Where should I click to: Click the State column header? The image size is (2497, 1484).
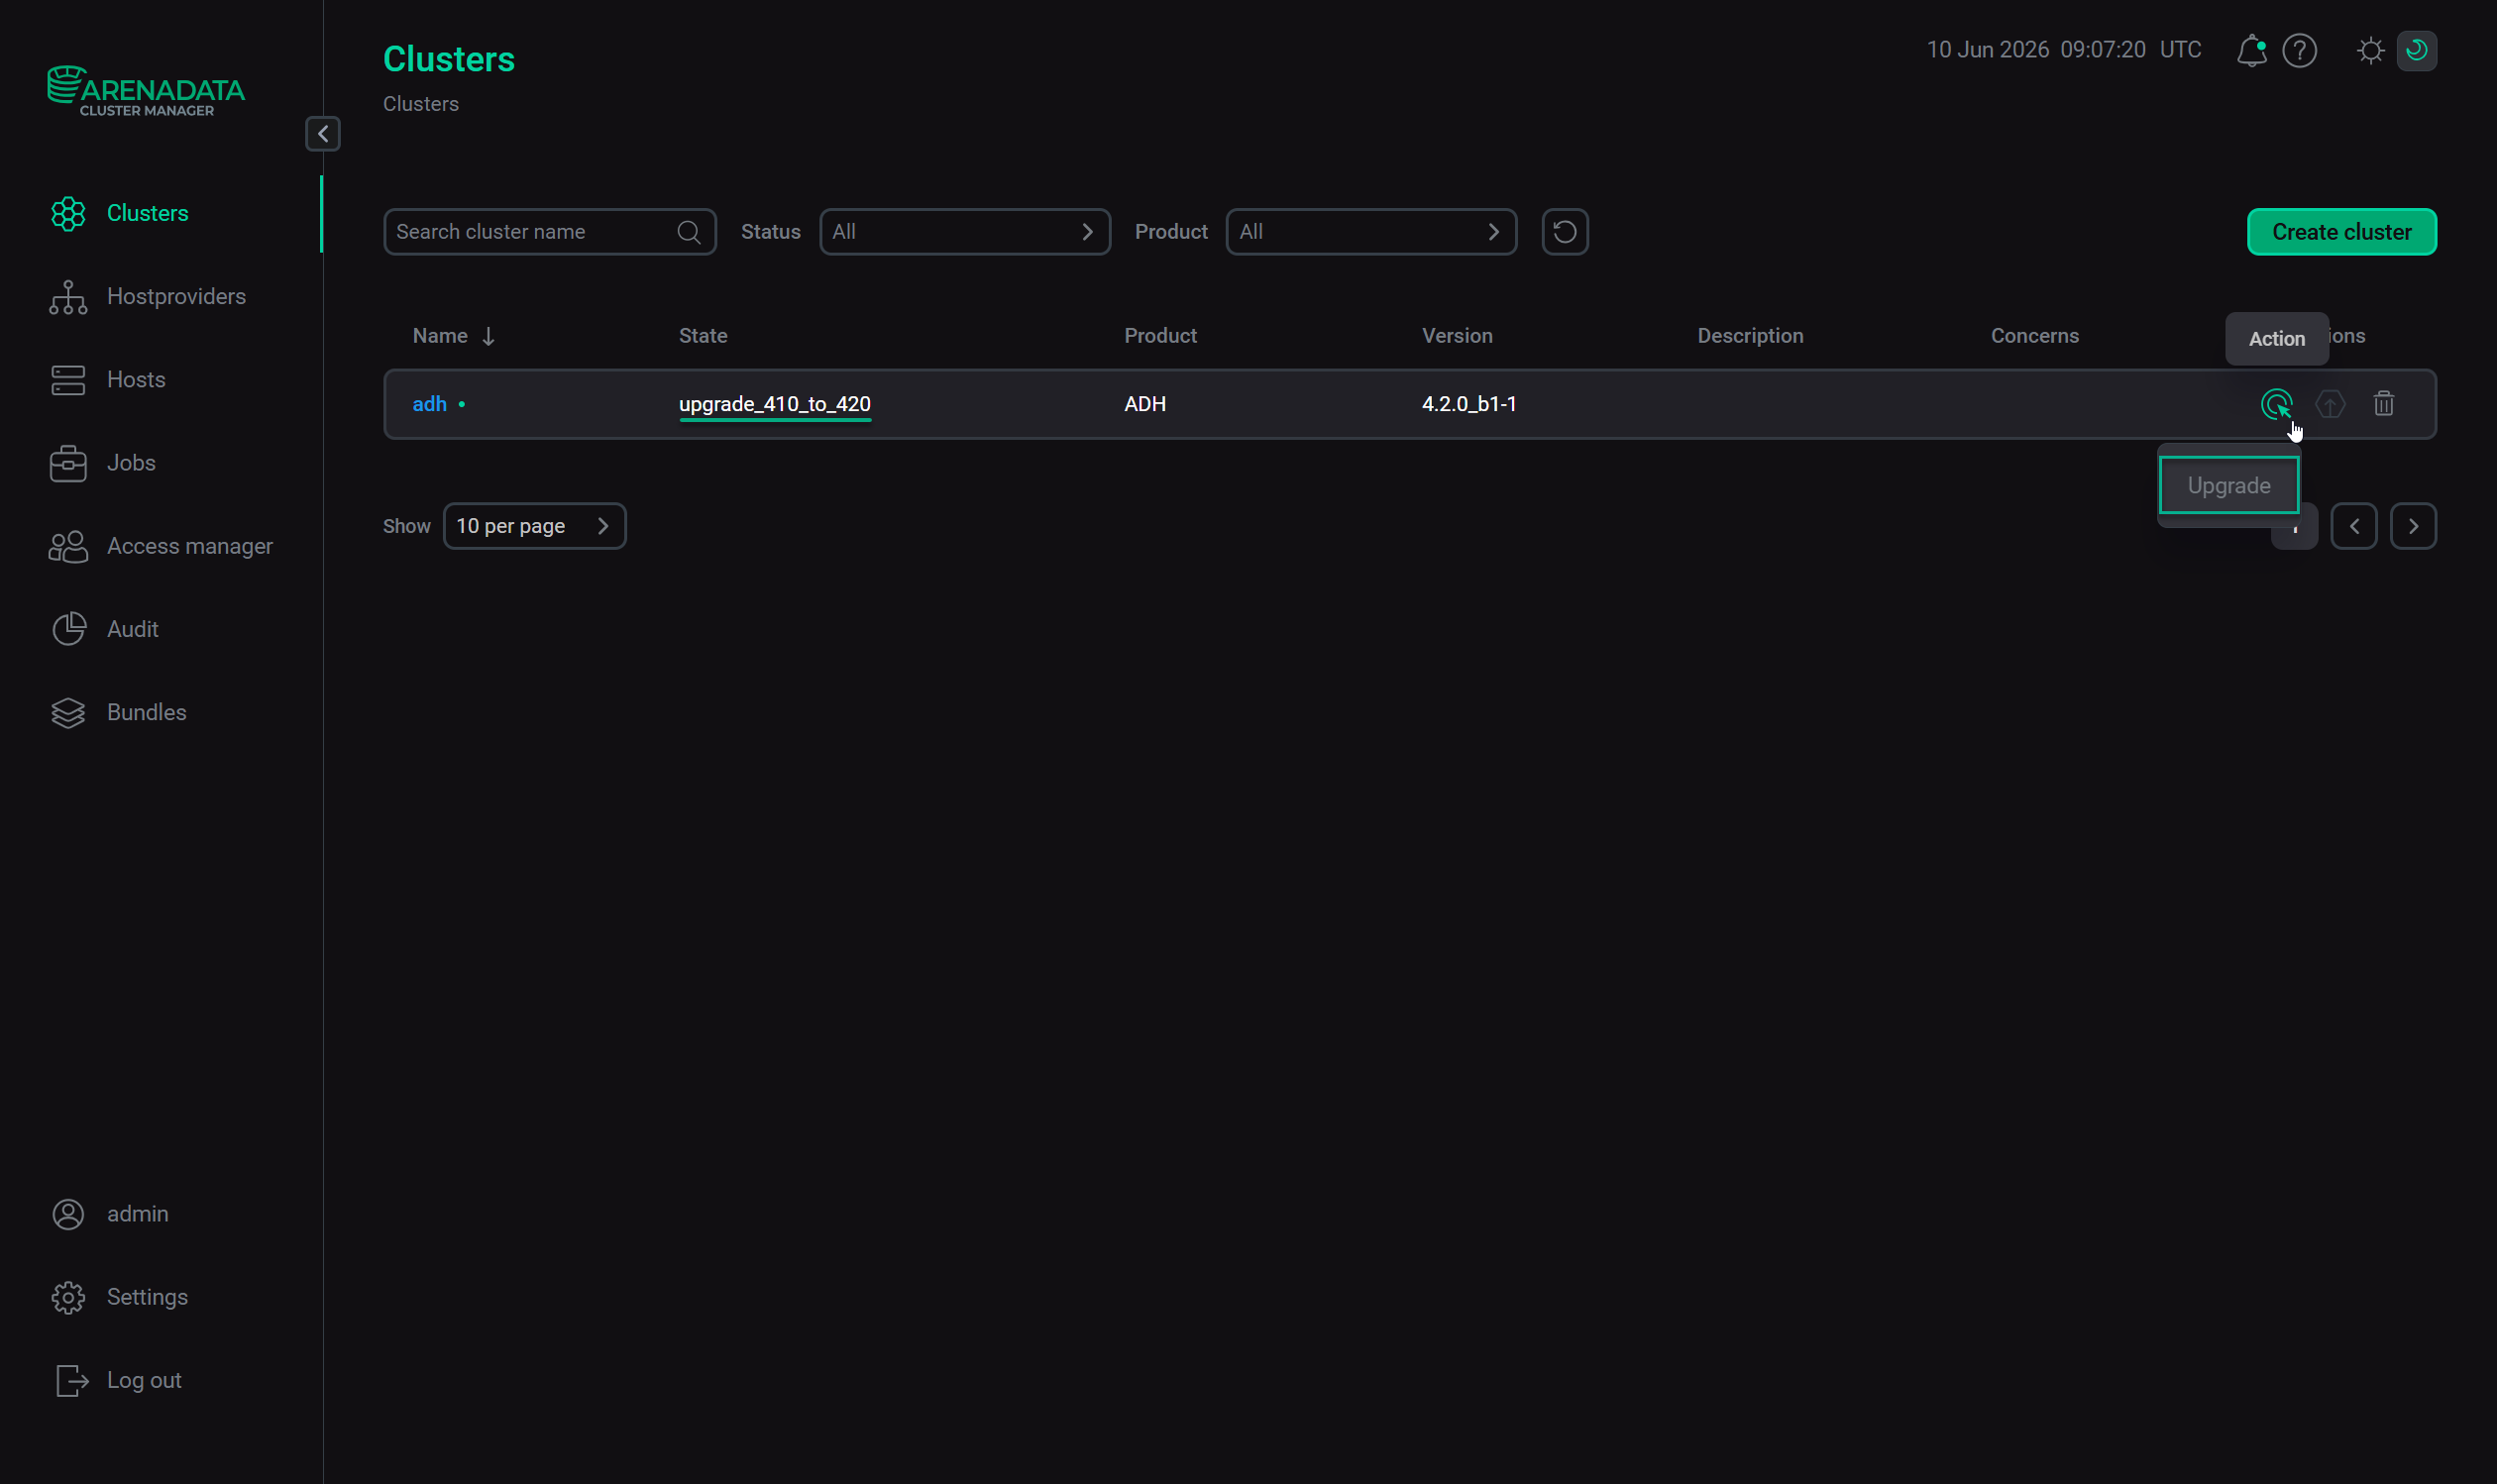coord(703,336)
